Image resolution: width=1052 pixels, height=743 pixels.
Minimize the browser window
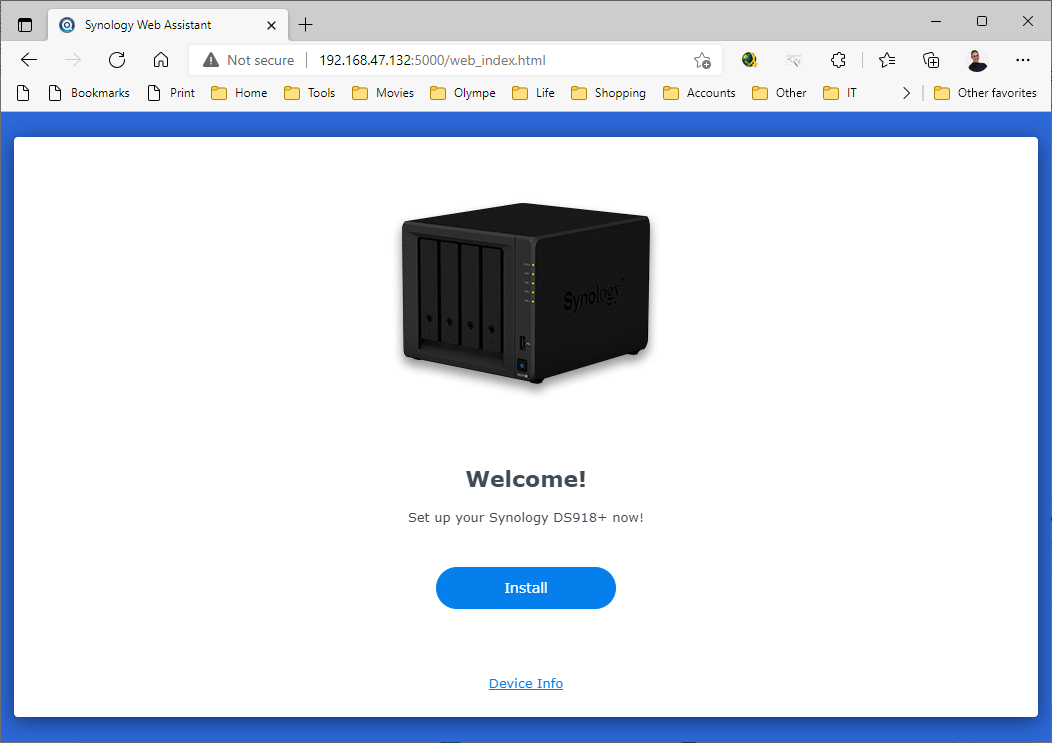point(936,21)
